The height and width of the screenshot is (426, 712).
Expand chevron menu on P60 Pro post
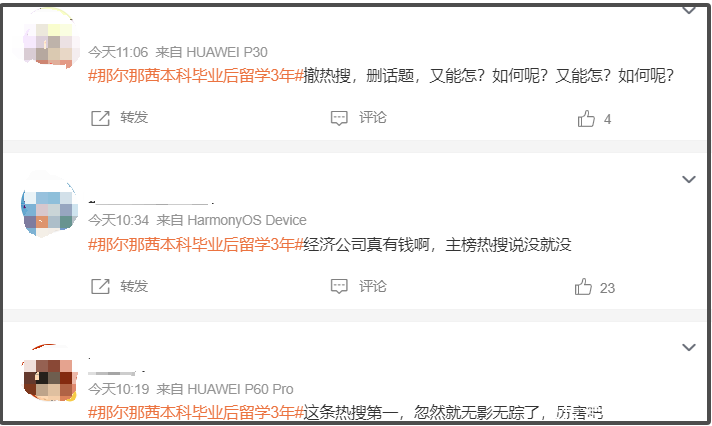[x=689, y=347]
